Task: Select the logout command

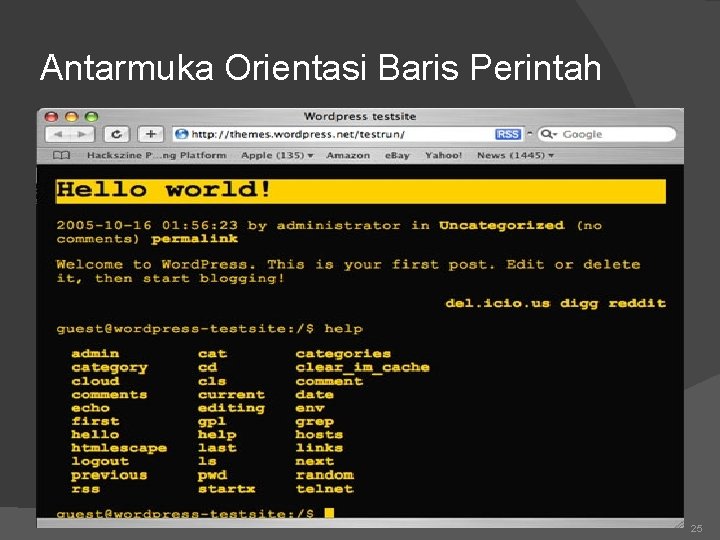Action: pyautogui.click(x=100, y=461)
